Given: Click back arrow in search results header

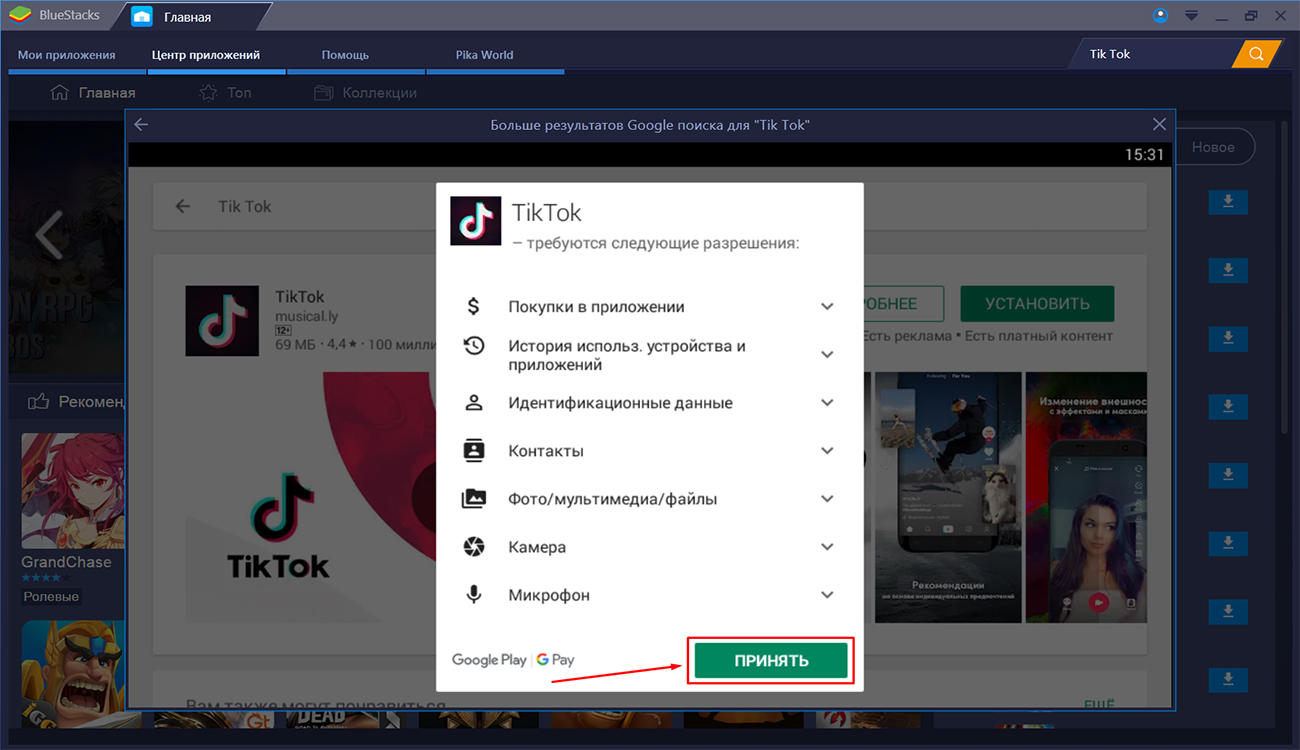Looking at the screenshot, I should point(141,125).
